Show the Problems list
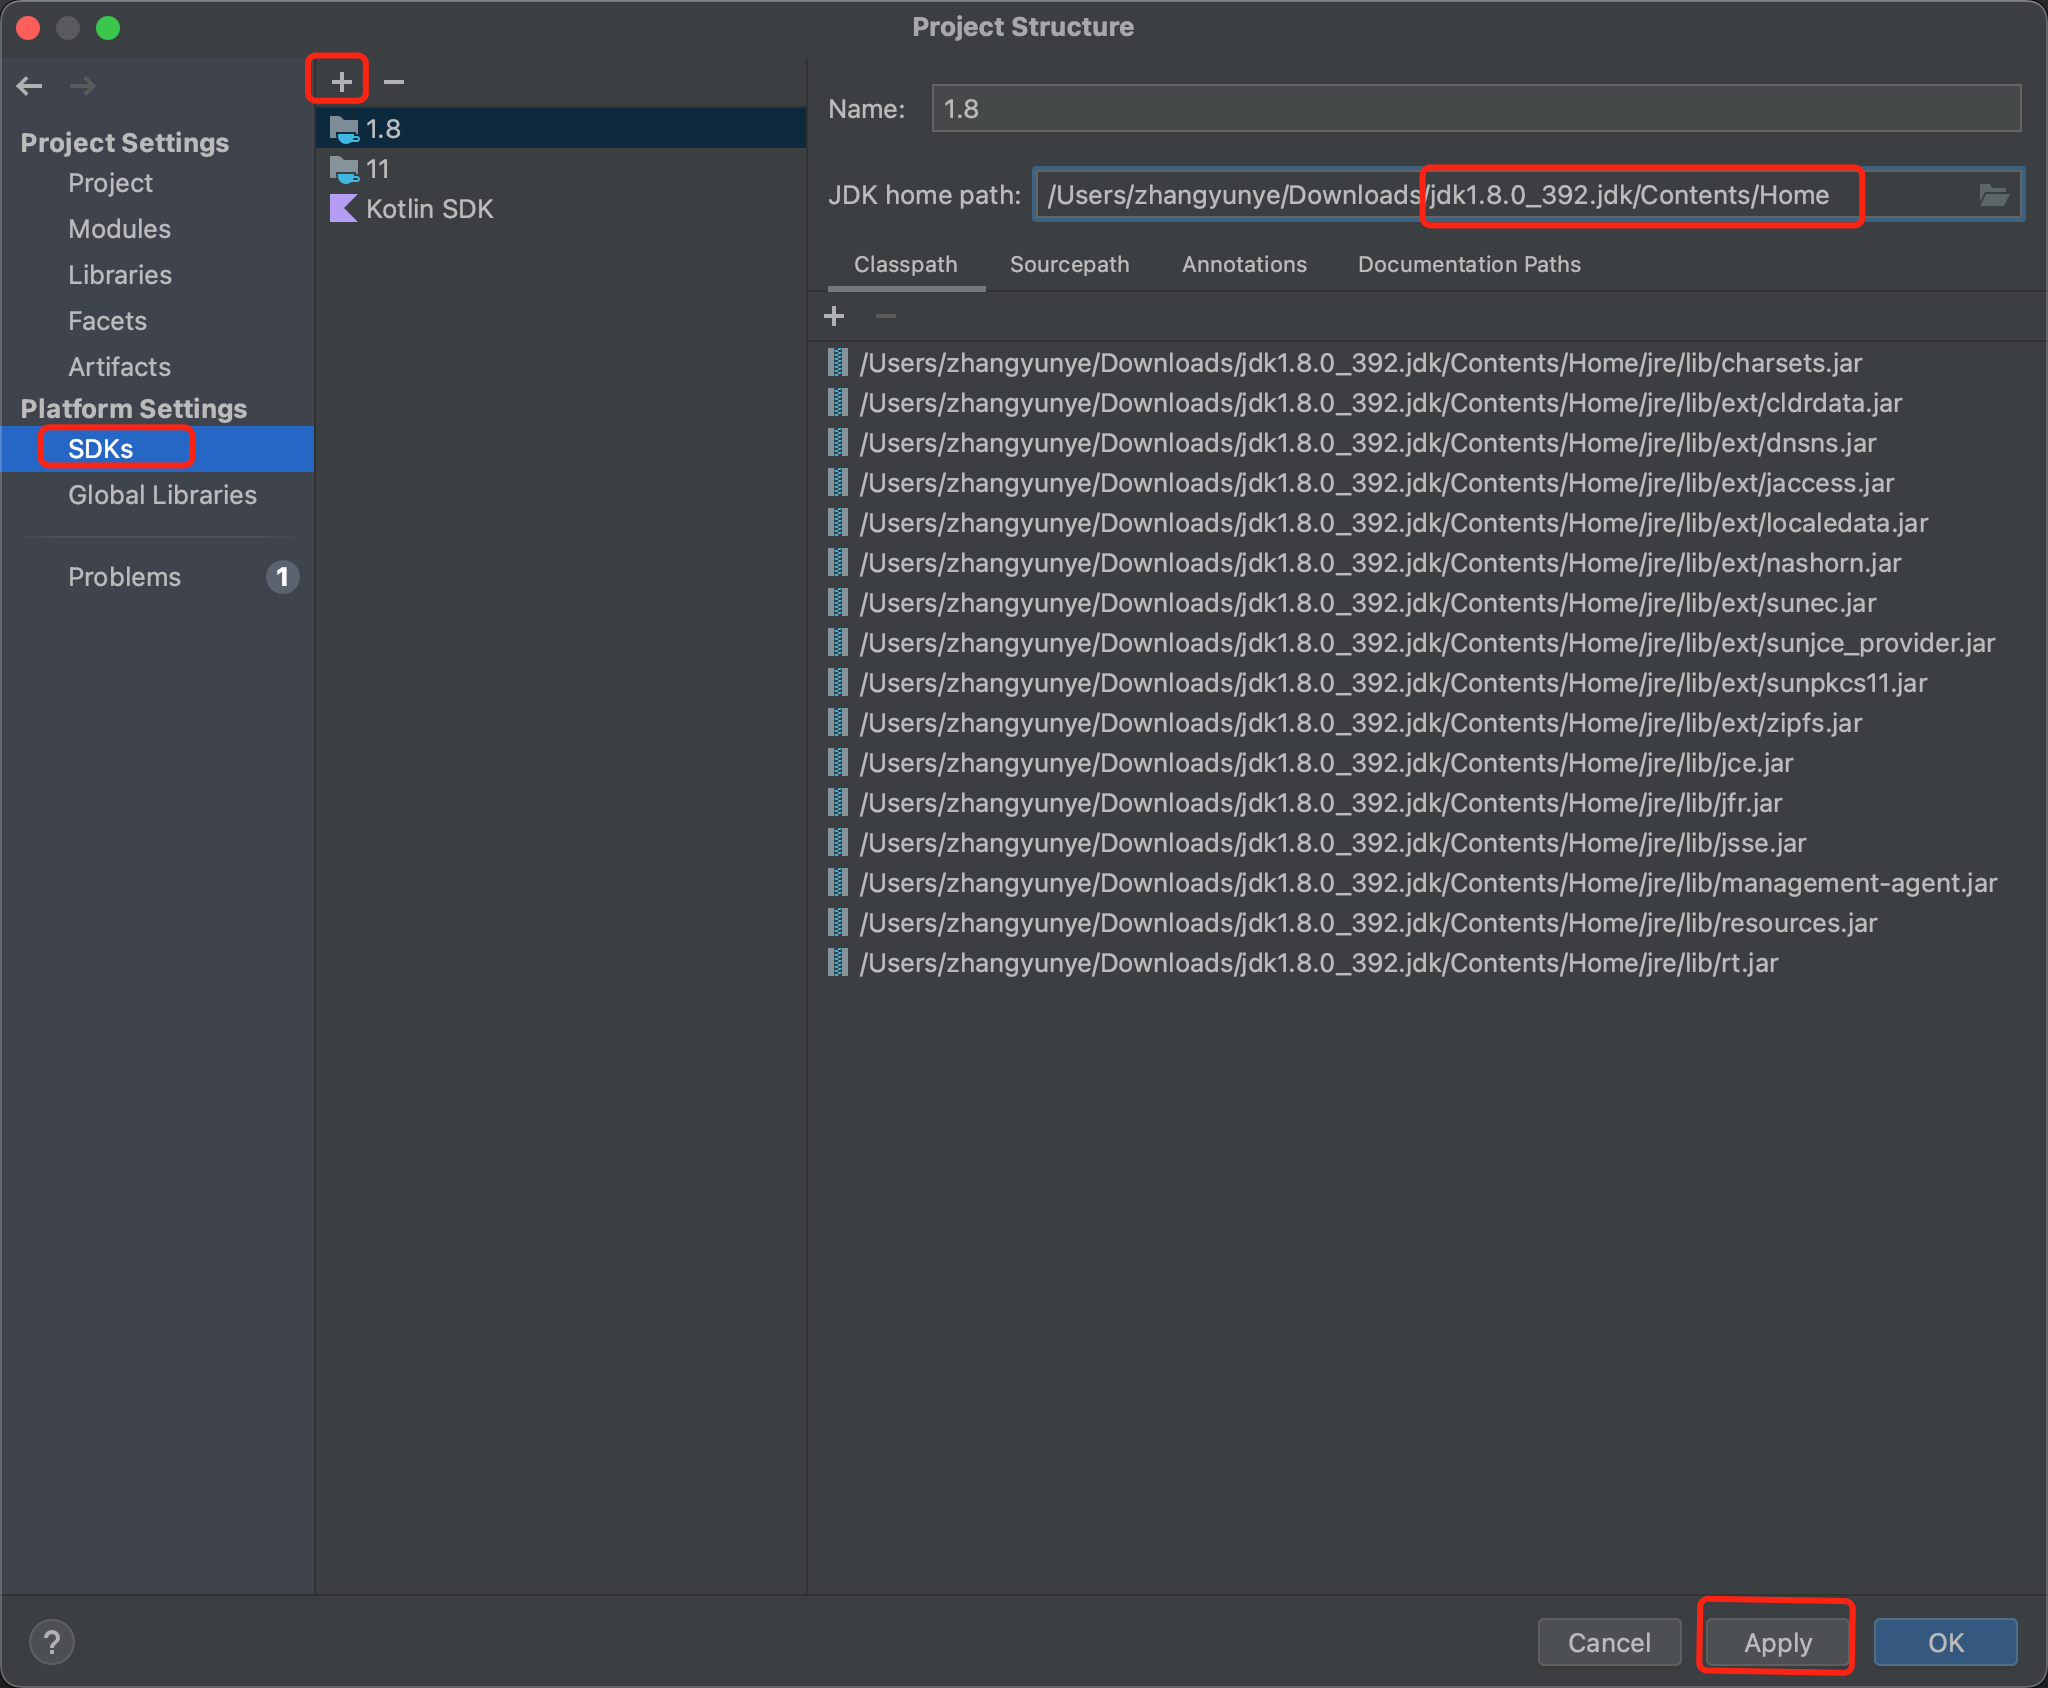This screenshot has height=1688, width=2048. 124,577
